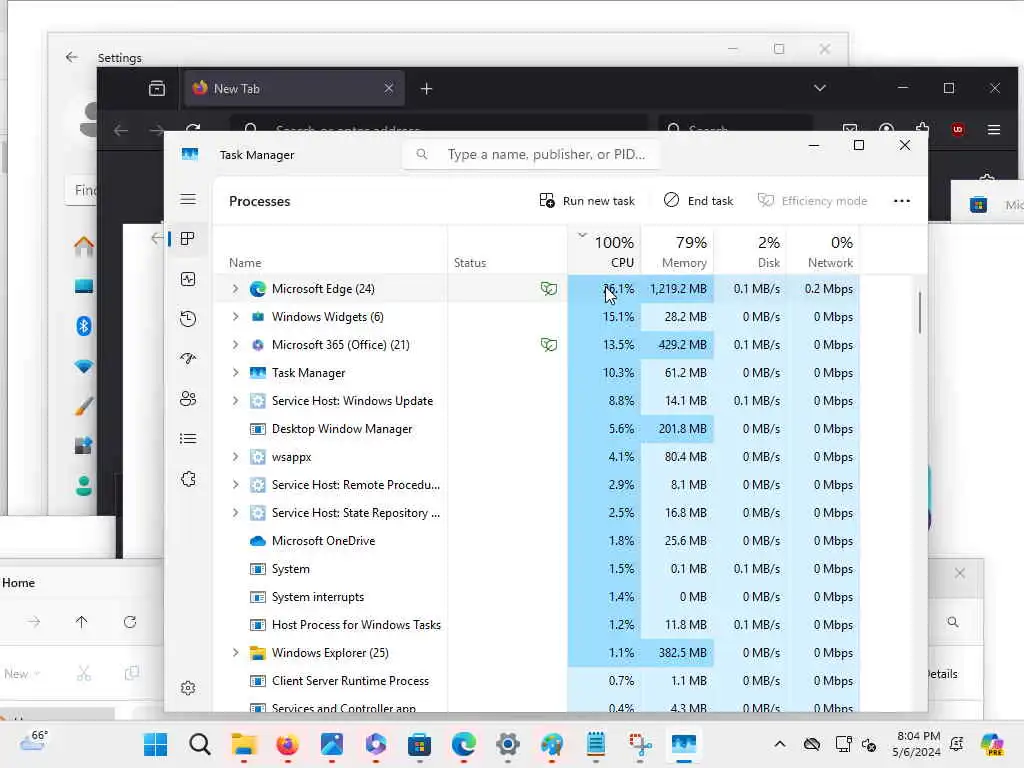Open Firefox application hamburger menu
The width and height of the screenshot is (1024, 768).
[994, 129]
